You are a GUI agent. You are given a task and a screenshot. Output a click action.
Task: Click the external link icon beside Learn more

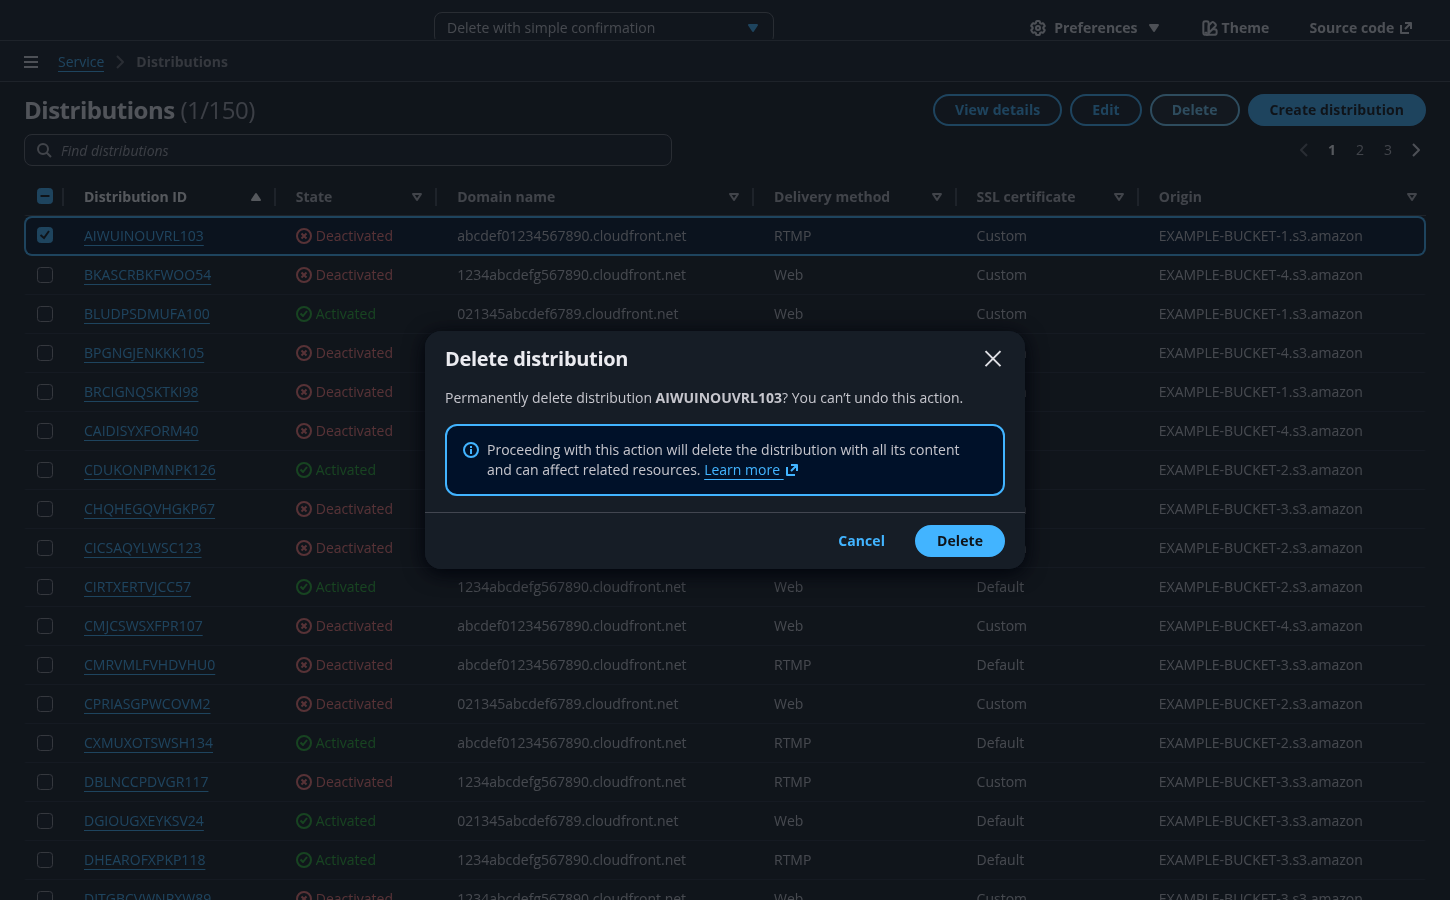coord(792,470)
